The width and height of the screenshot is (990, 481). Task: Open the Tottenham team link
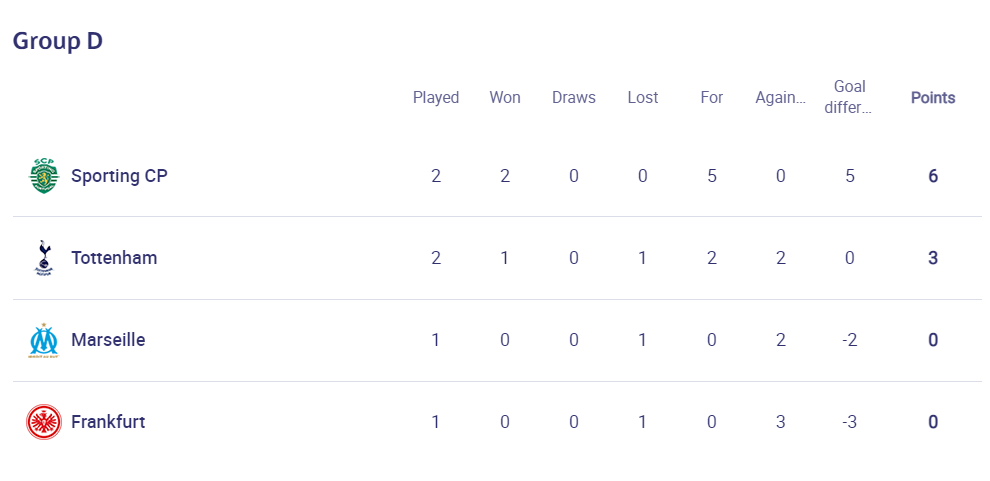pos(114,258)
